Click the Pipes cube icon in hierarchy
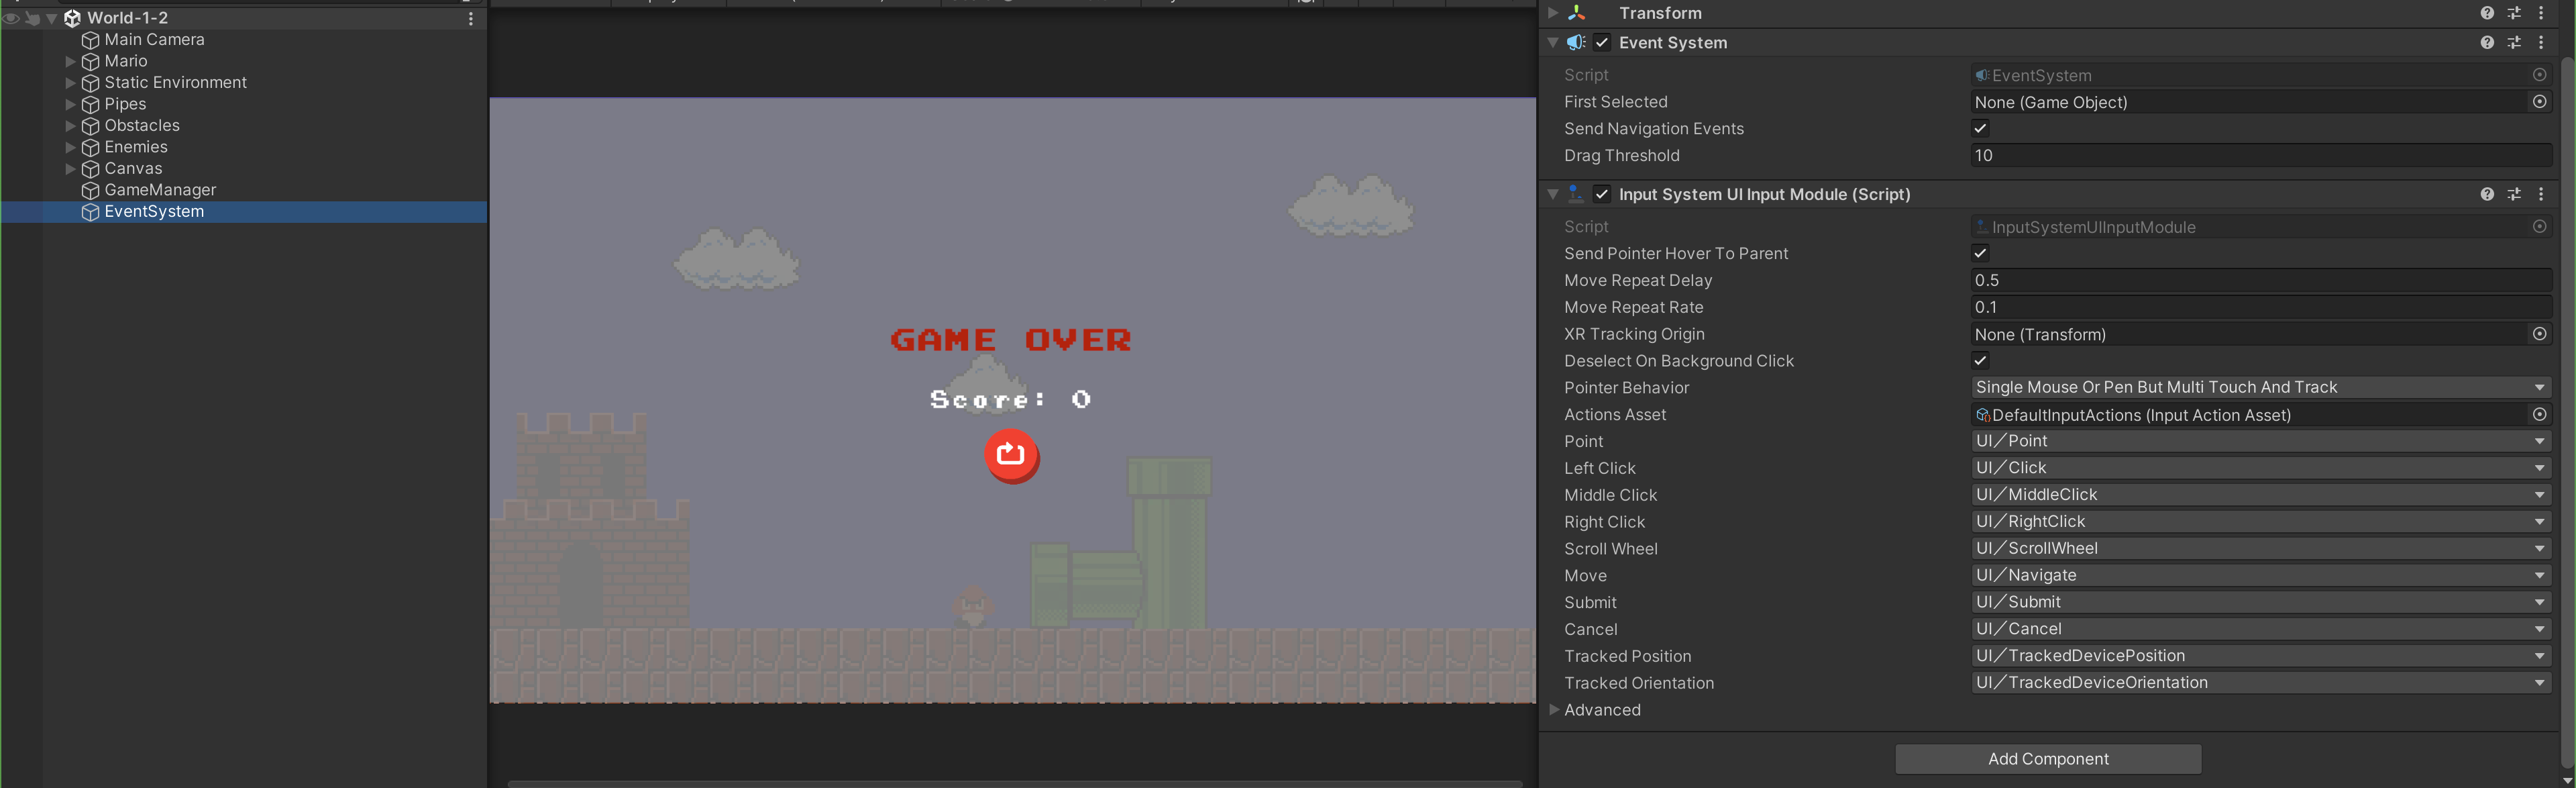2576x788 pixels. tap(90, 104)
